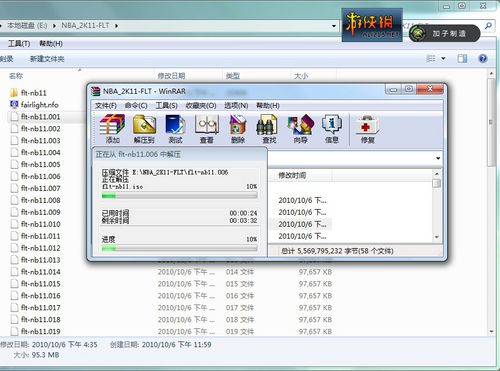Screen dimensions: 500x371
Task: Click the WinRAR title bar books icon
Action: tap(96, 91)
